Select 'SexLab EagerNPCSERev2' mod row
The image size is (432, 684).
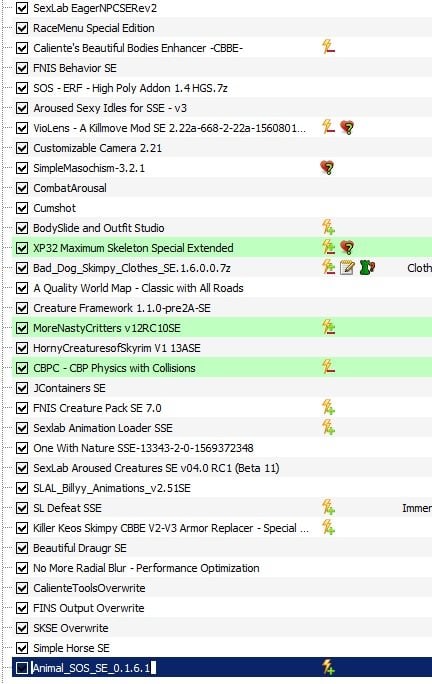point(222,8)
